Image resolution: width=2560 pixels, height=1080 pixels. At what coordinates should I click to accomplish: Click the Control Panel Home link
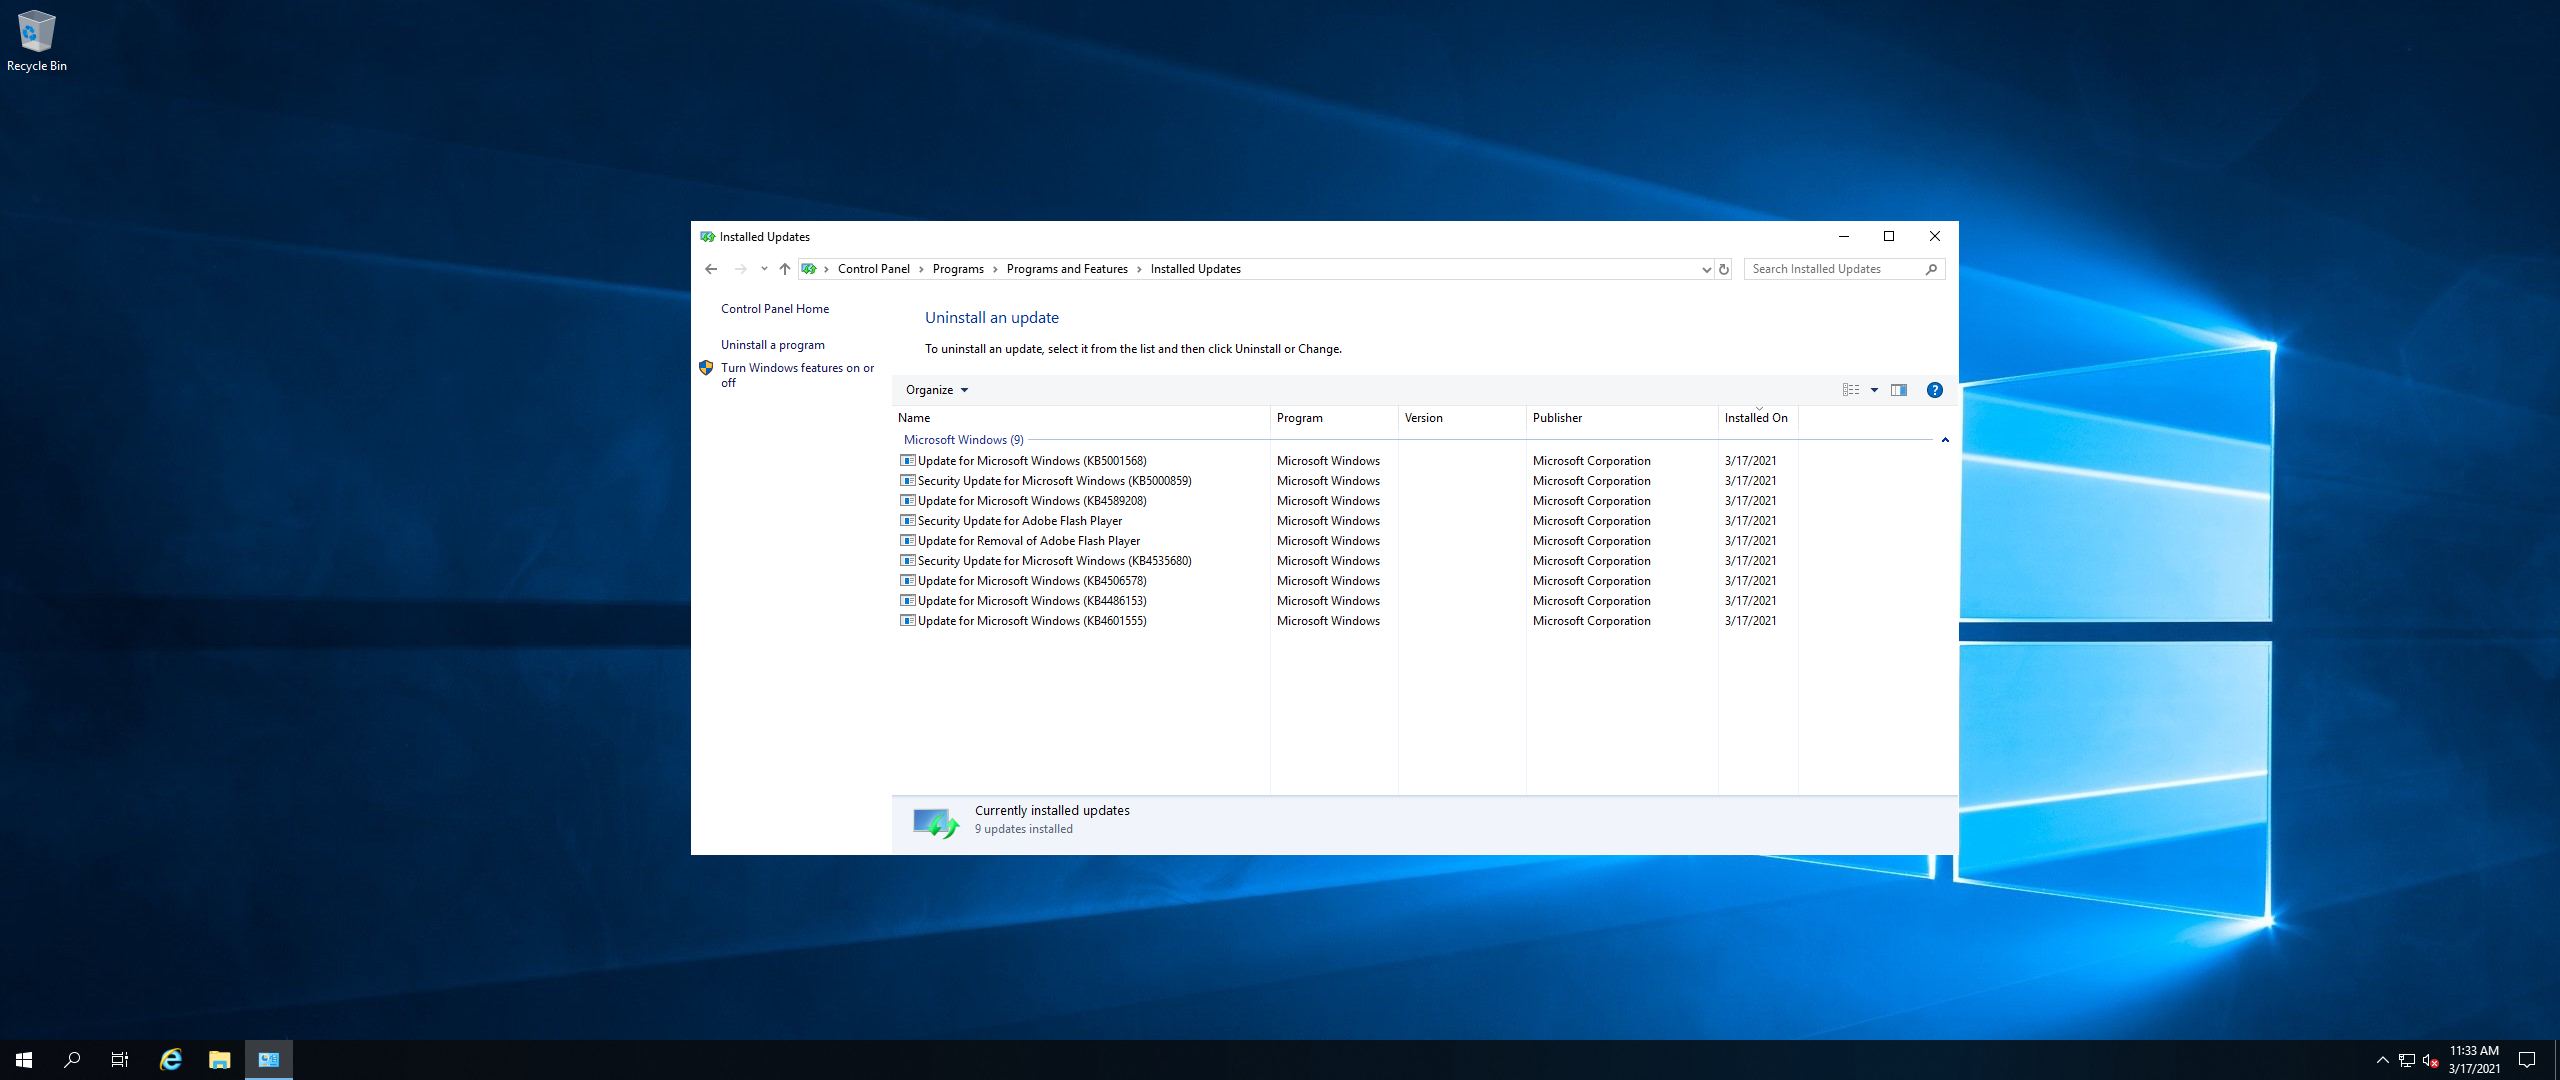[775, 309]
